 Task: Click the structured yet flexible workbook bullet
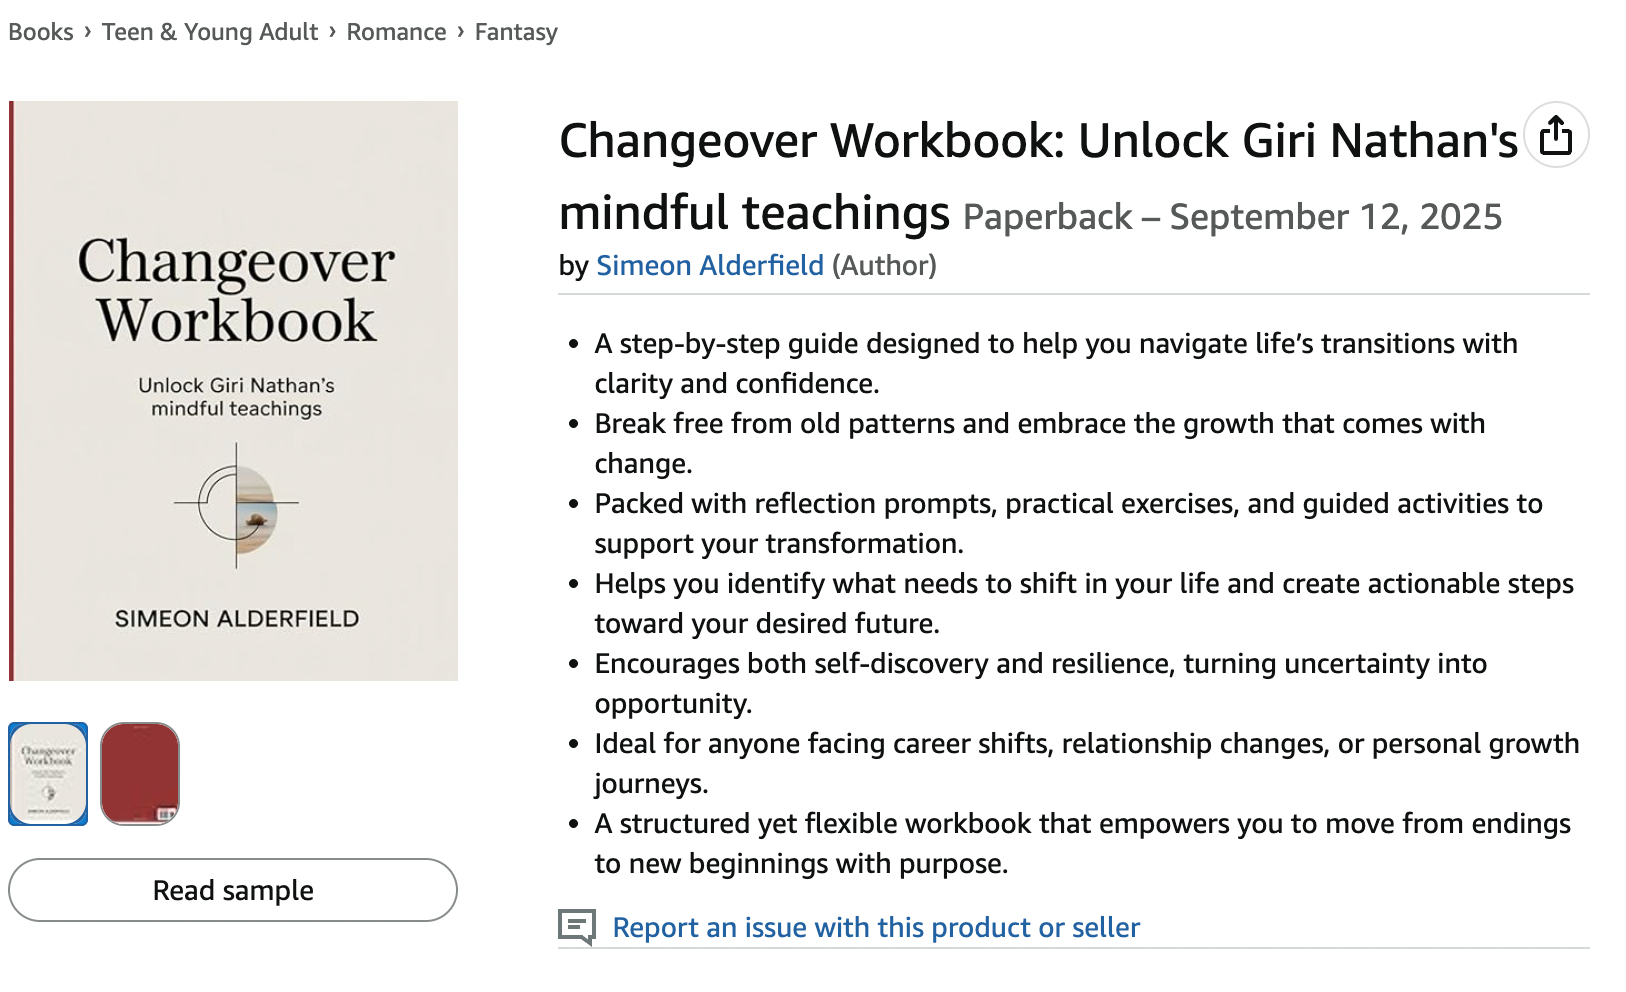click(1082, 843)
